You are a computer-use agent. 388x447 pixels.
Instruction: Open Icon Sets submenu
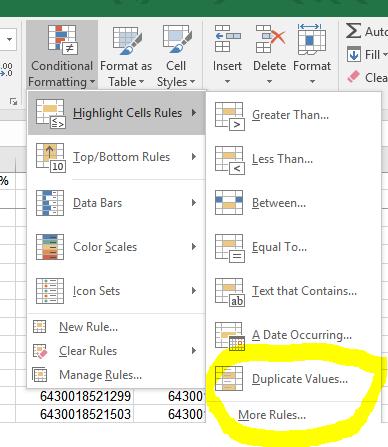[x=116, y=291]
